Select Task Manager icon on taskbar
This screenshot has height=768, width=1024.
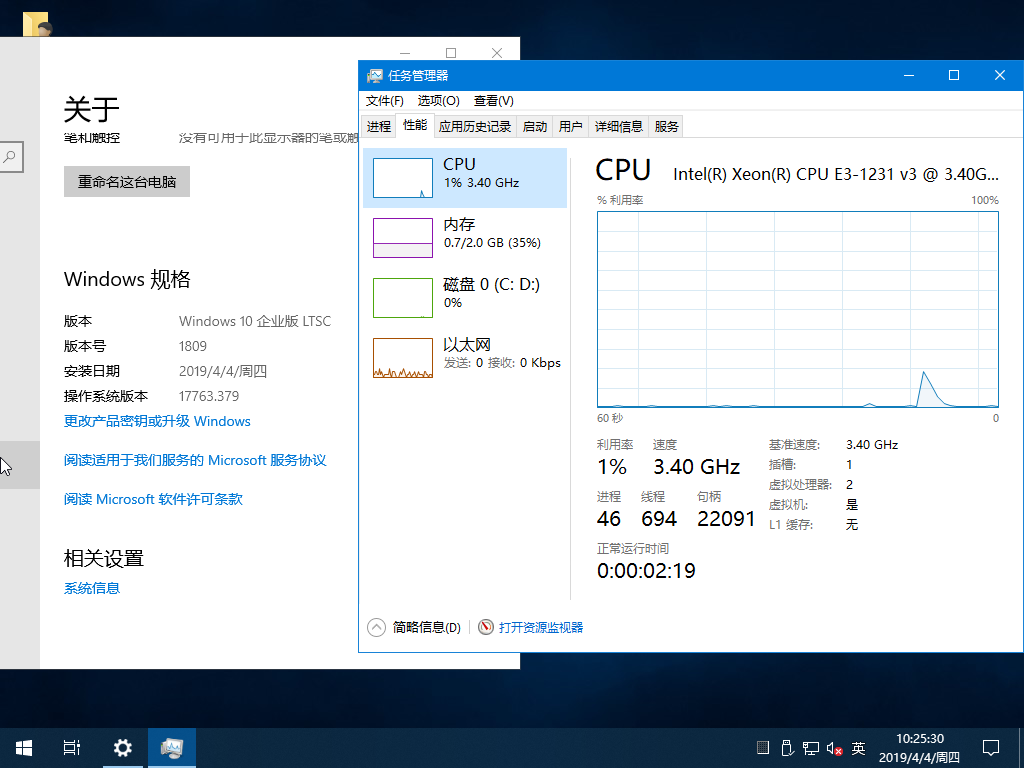click(172, 748)
